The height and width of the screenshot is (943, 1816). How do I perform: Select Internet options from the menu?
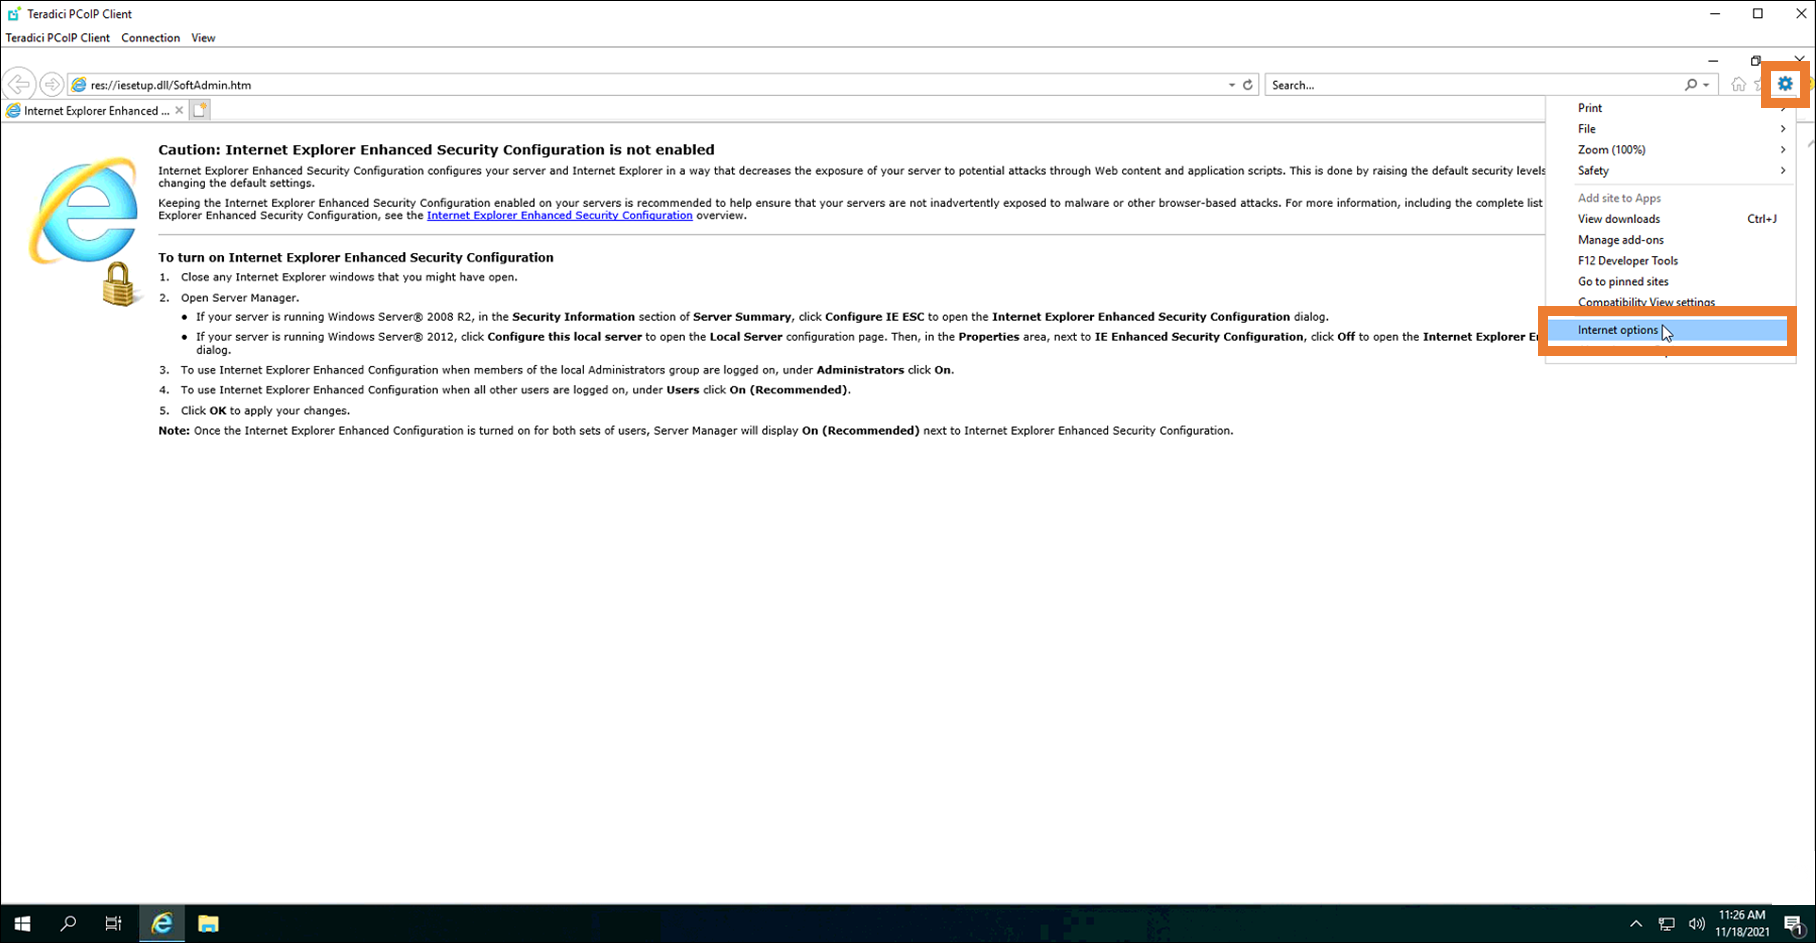[x=1617, y=330]
